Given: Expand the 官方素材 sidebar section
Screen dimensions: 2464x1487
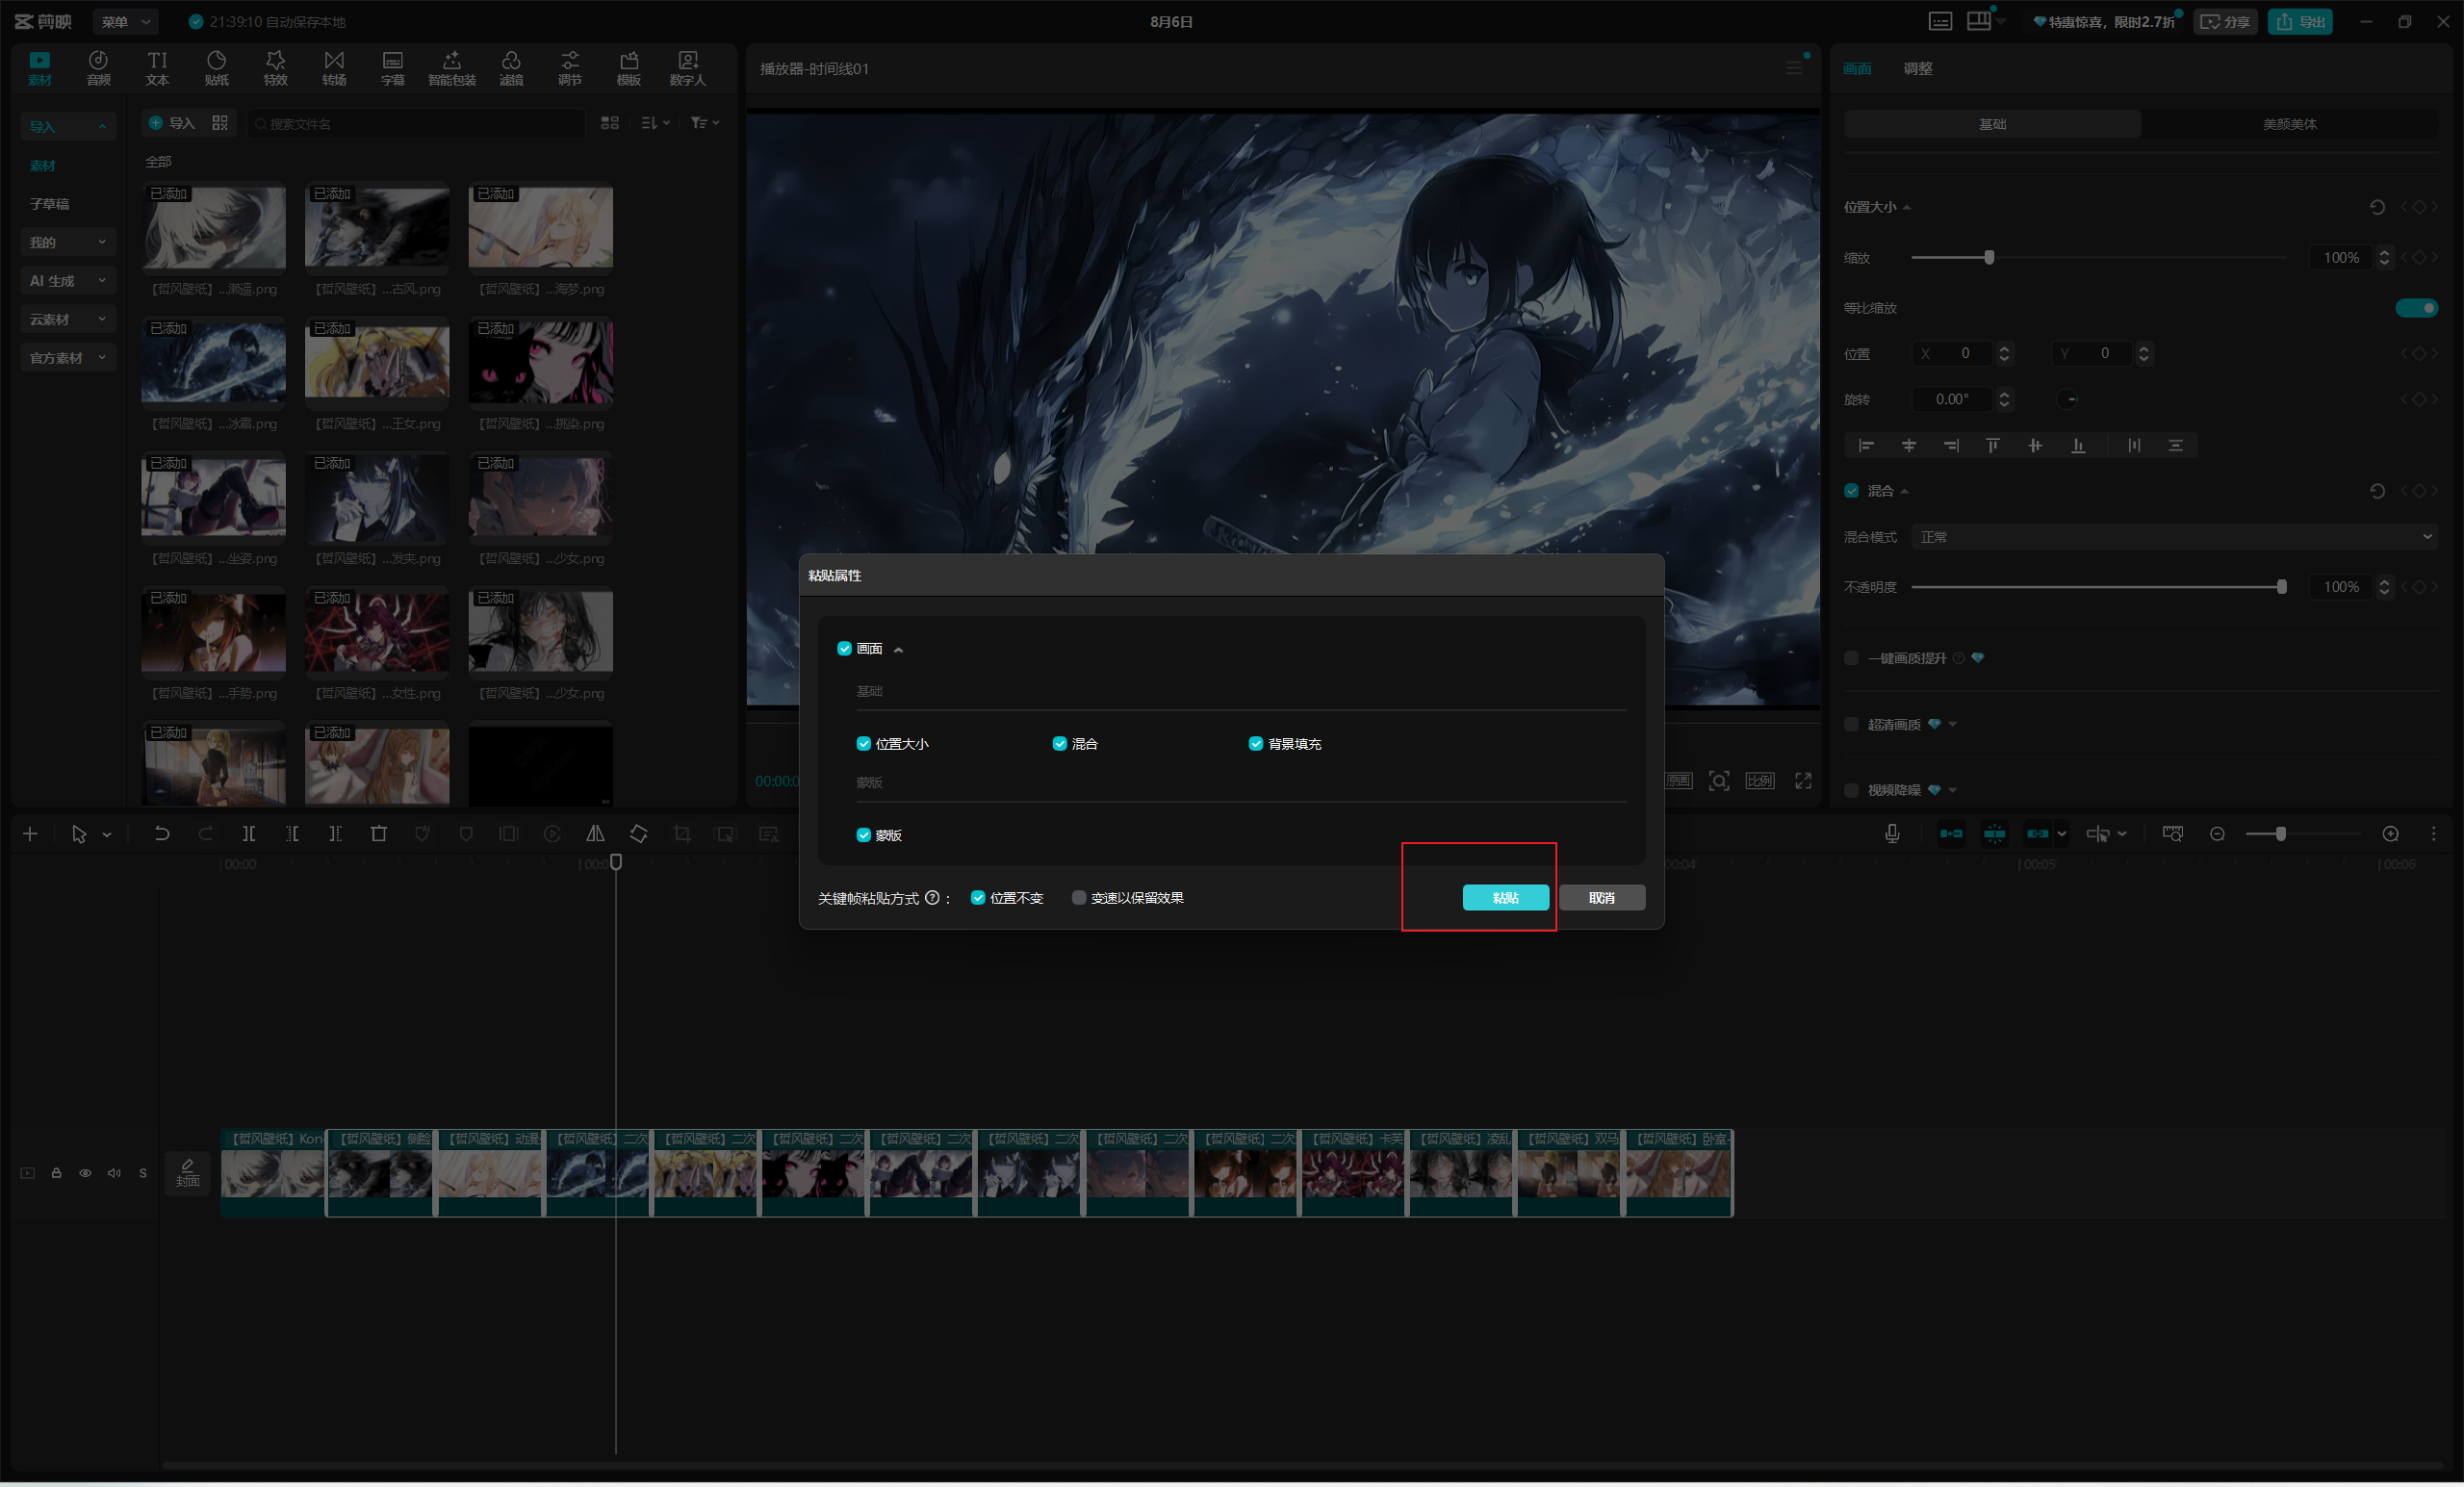Looking at the screenshot, I should click(x=67, y=358).
